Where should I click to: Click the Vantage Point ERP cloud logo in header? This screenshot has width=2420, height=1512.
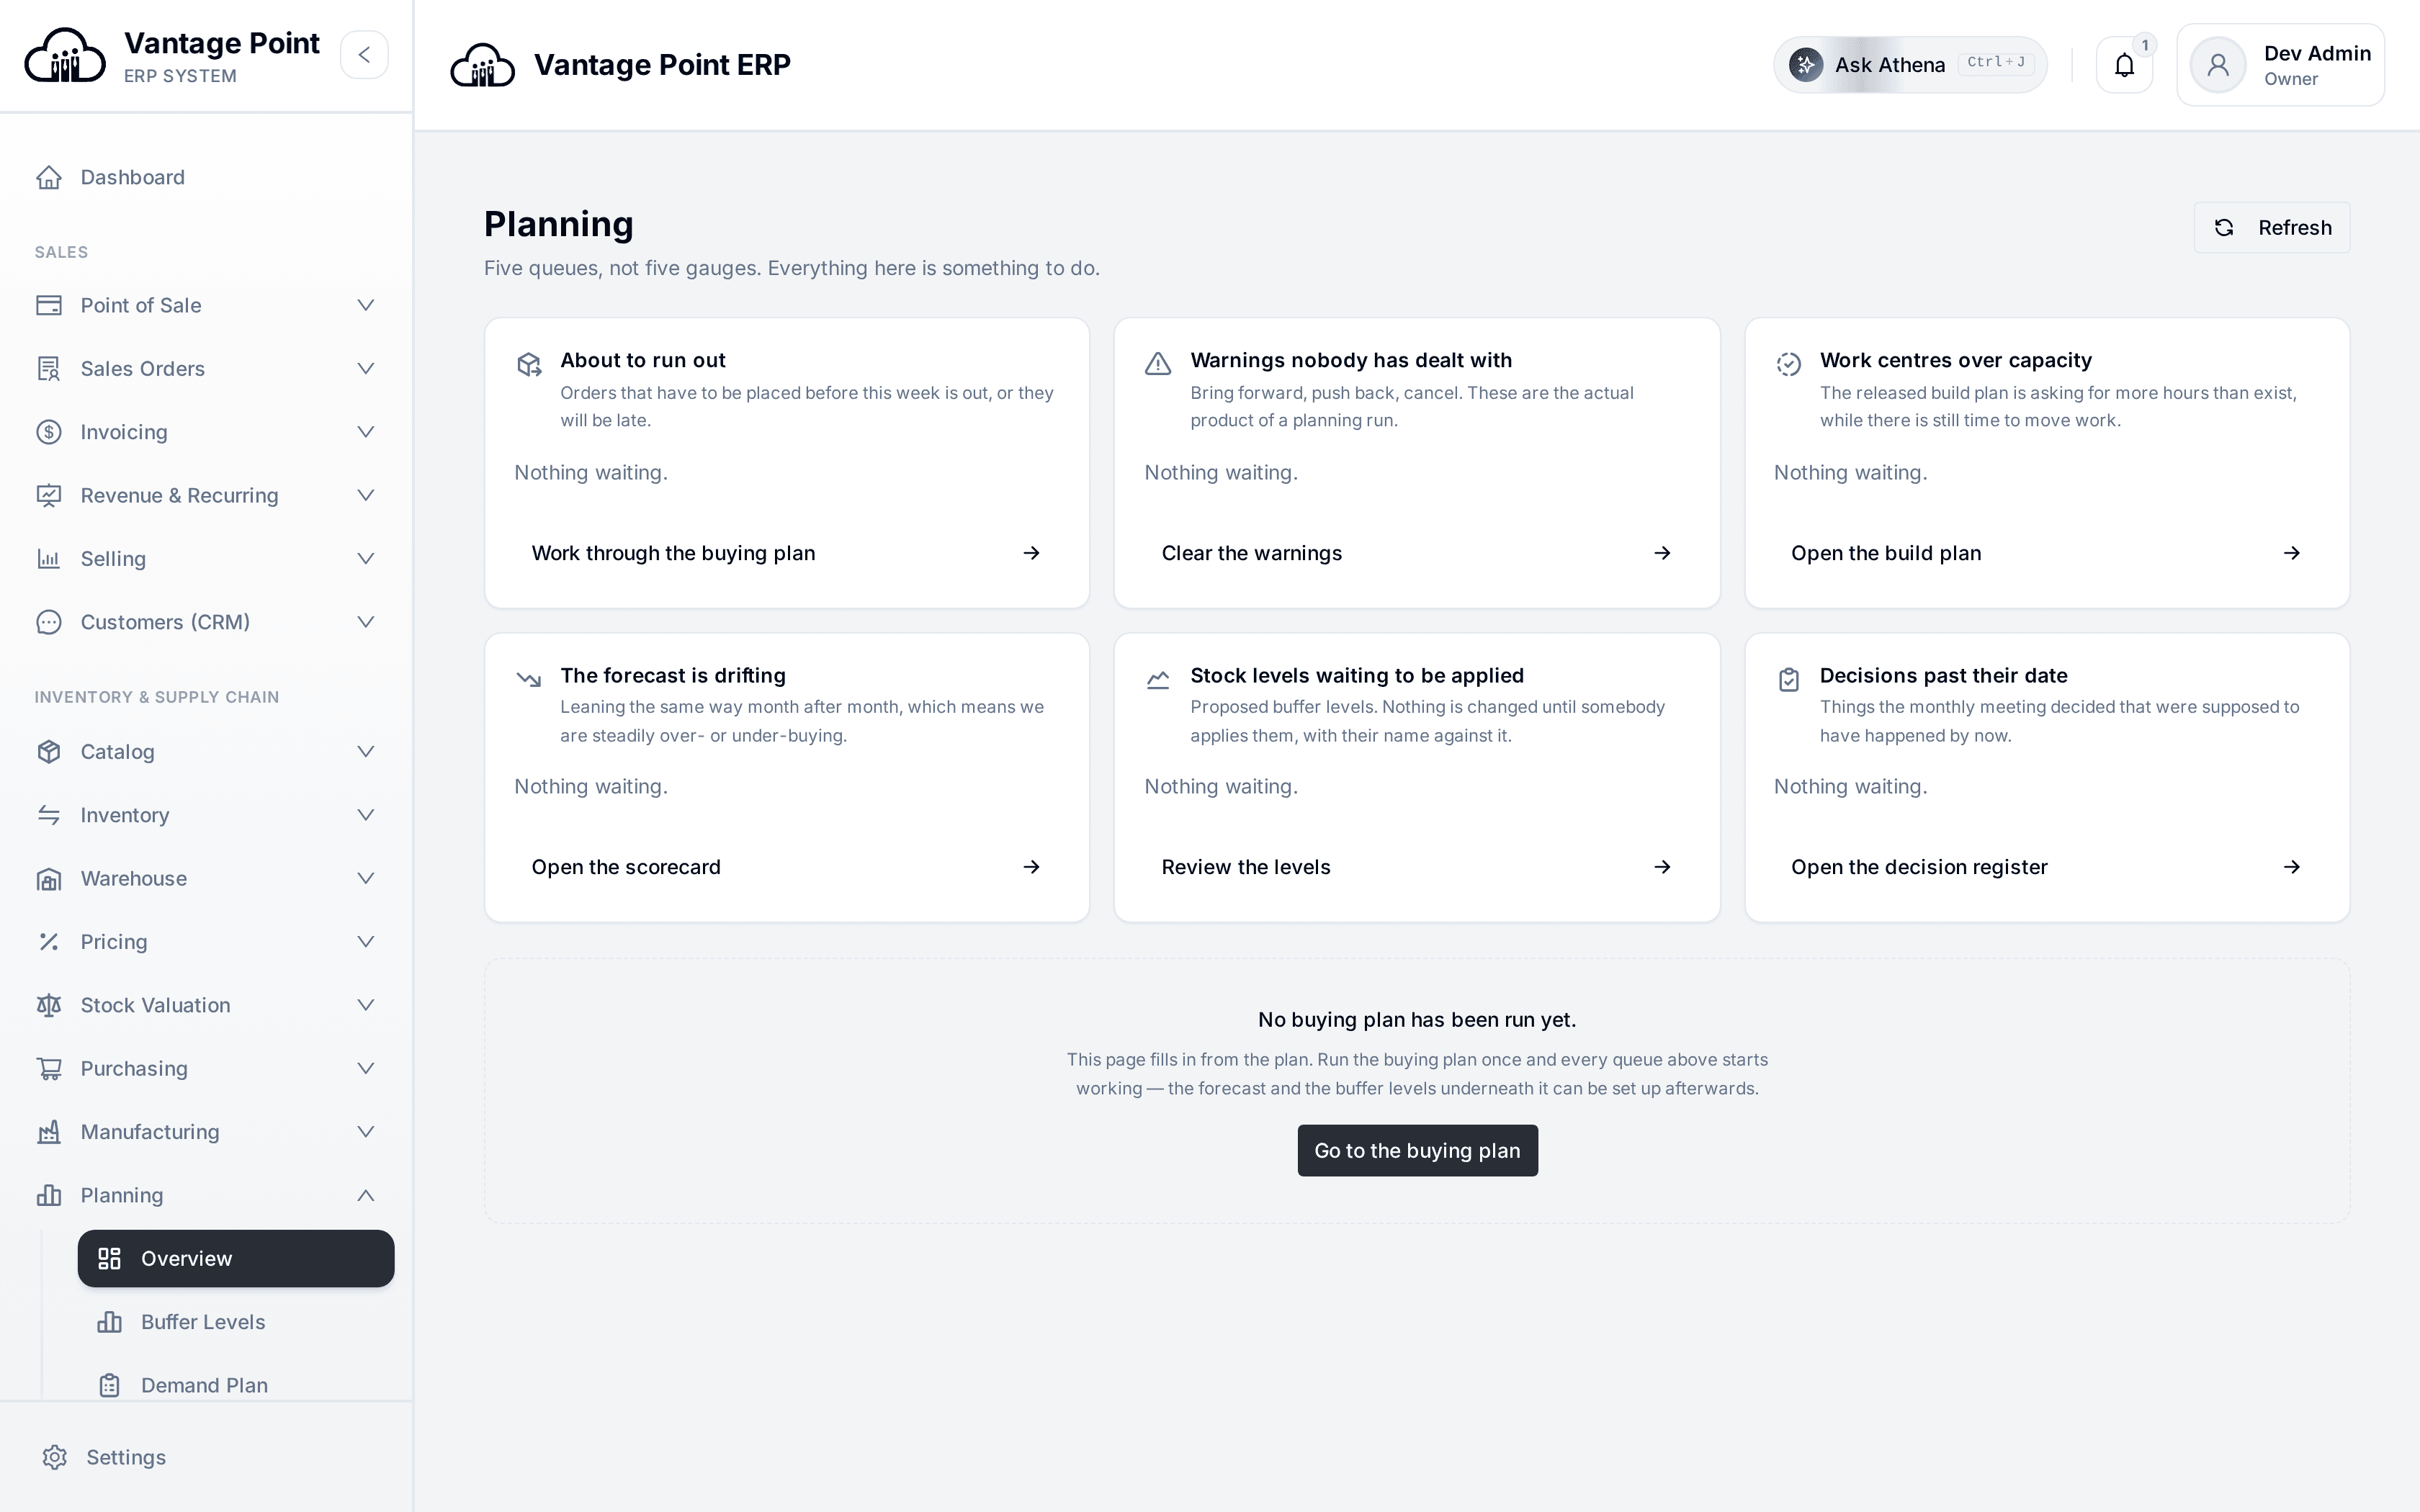click(483, 65)
